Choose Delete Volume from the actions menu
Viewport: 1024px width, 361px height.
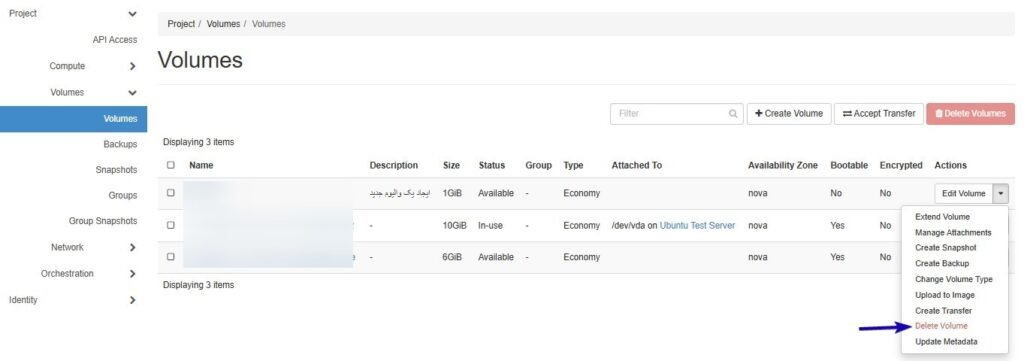[941, 326]
